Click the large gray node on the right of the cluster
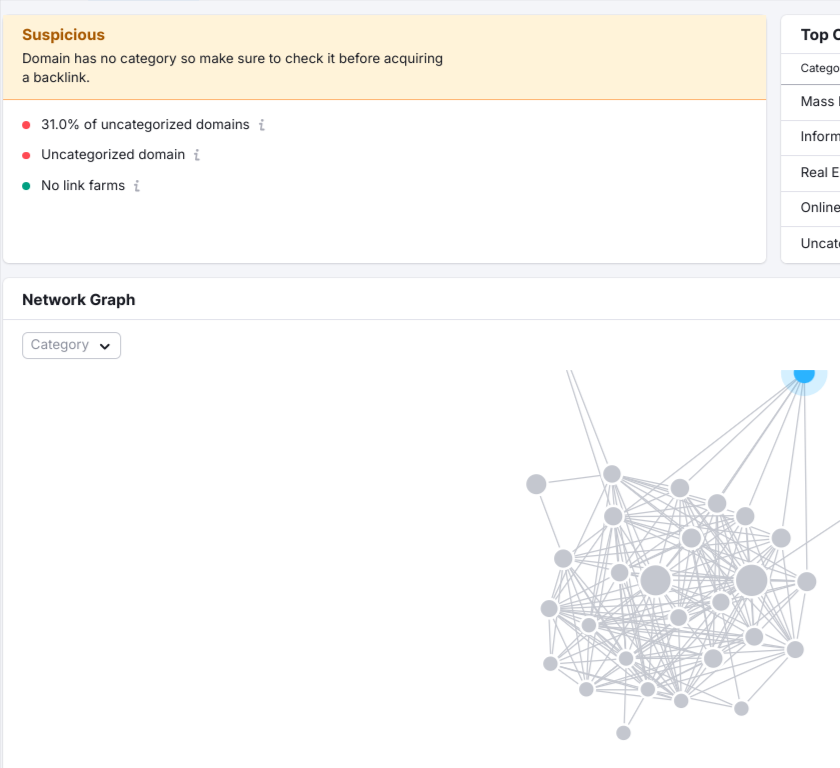This screenshot has height=768, width=840. pos(751,580)
